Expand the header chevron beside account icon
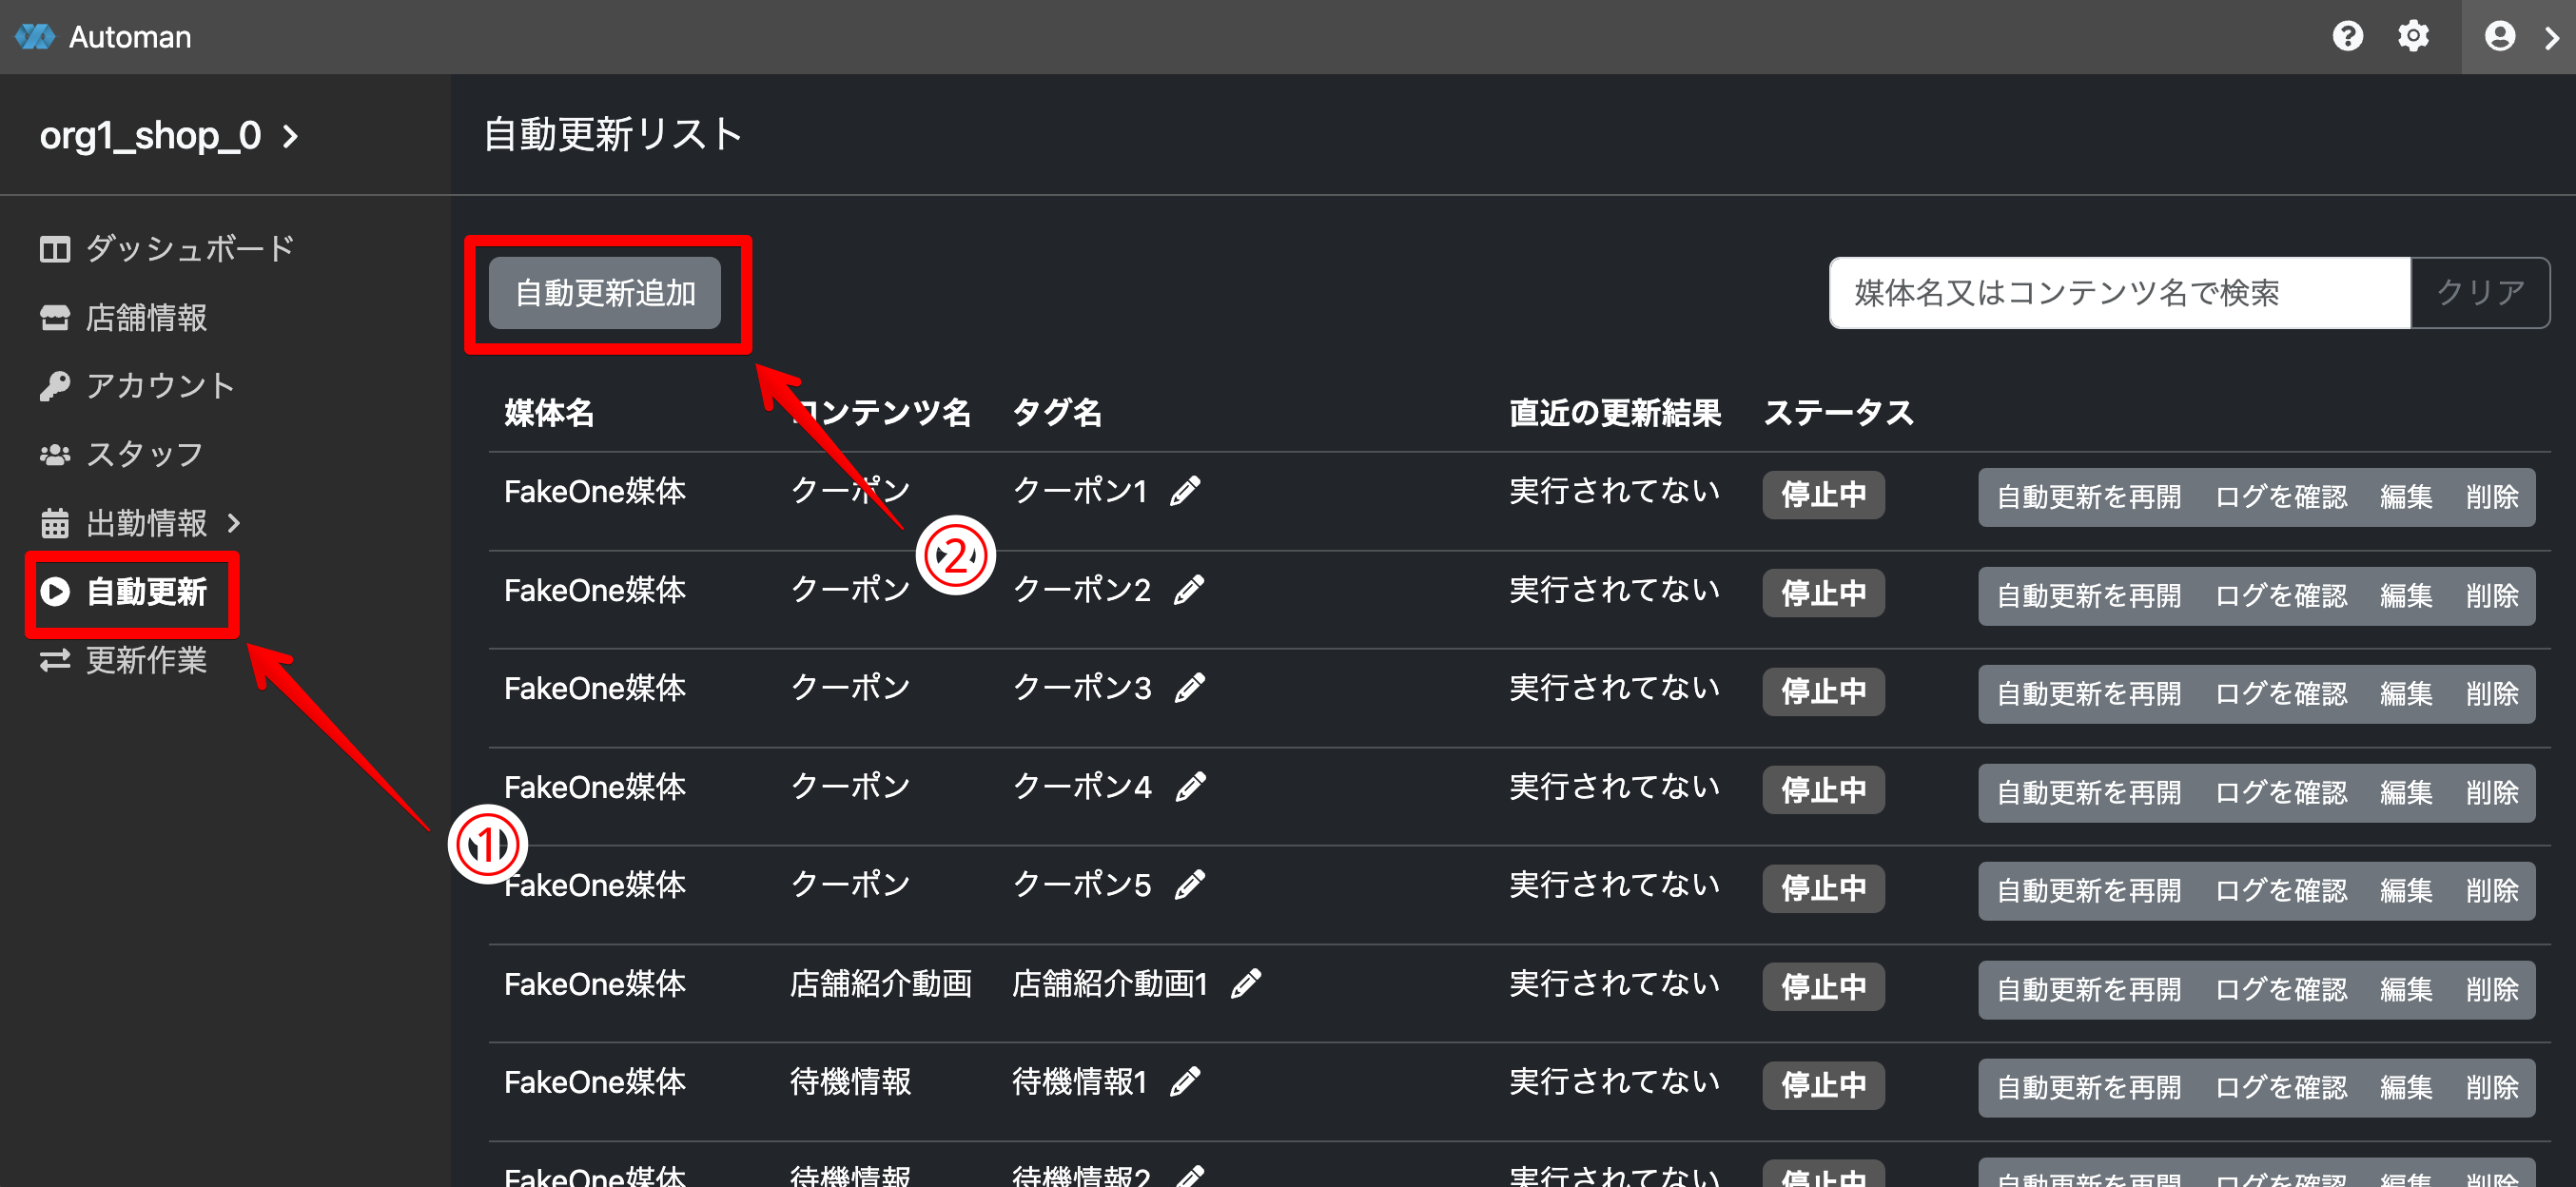The width and height of the screenshot is (2576, 1187). click(x=2551, y=37)
